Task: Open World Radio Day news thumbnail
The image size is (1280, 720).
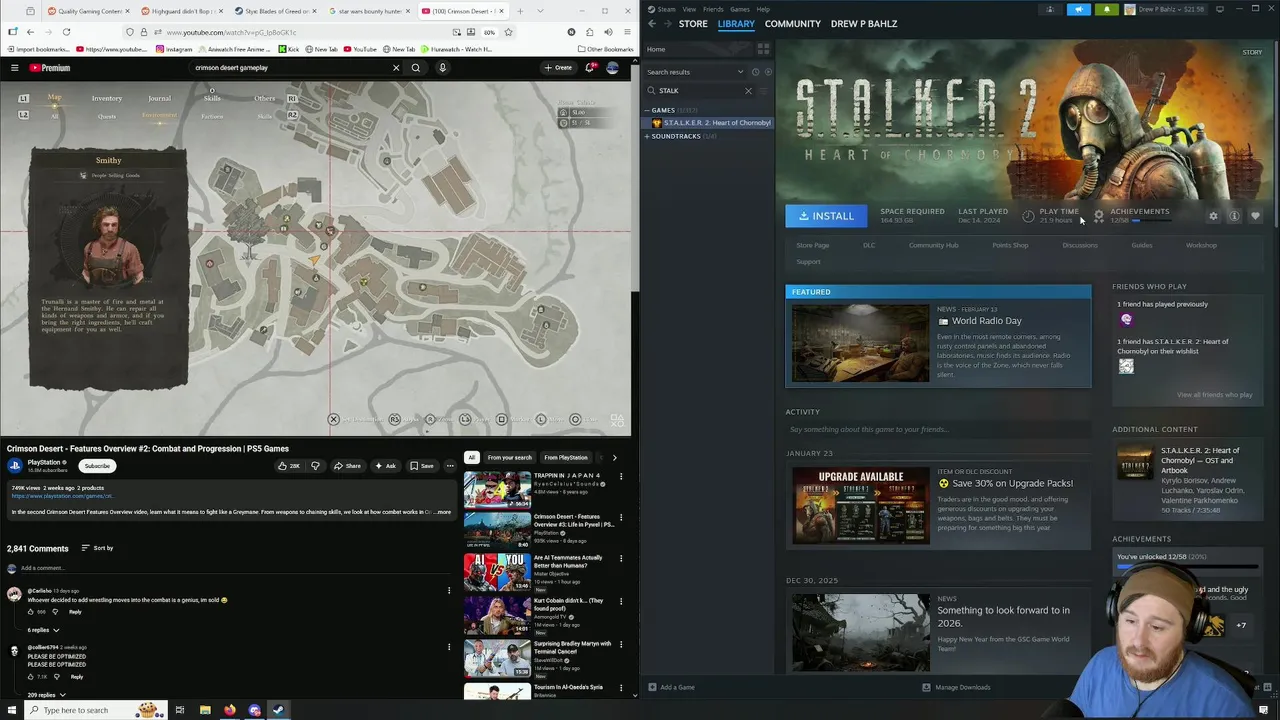Action: (x=860, y=343)
